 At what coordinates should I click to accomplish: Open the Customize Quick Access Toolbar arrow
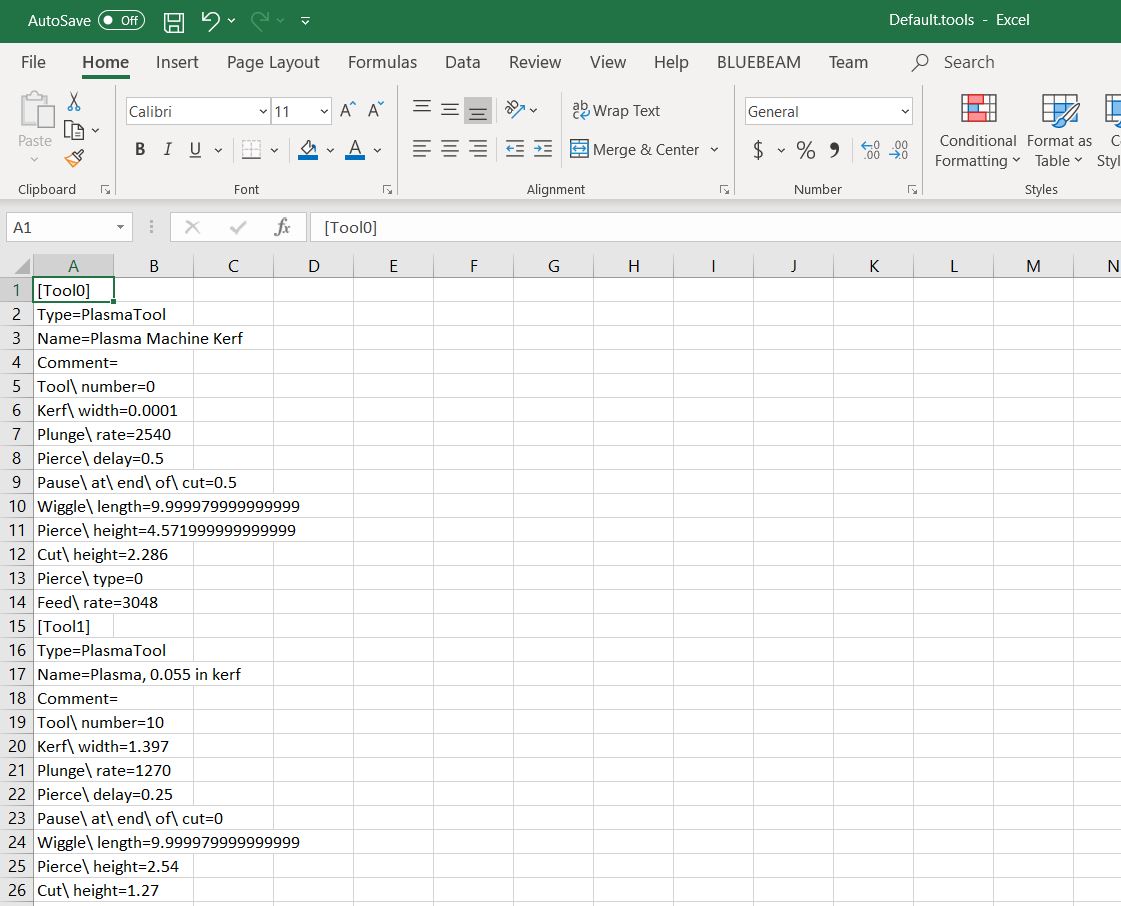[305, 21]
